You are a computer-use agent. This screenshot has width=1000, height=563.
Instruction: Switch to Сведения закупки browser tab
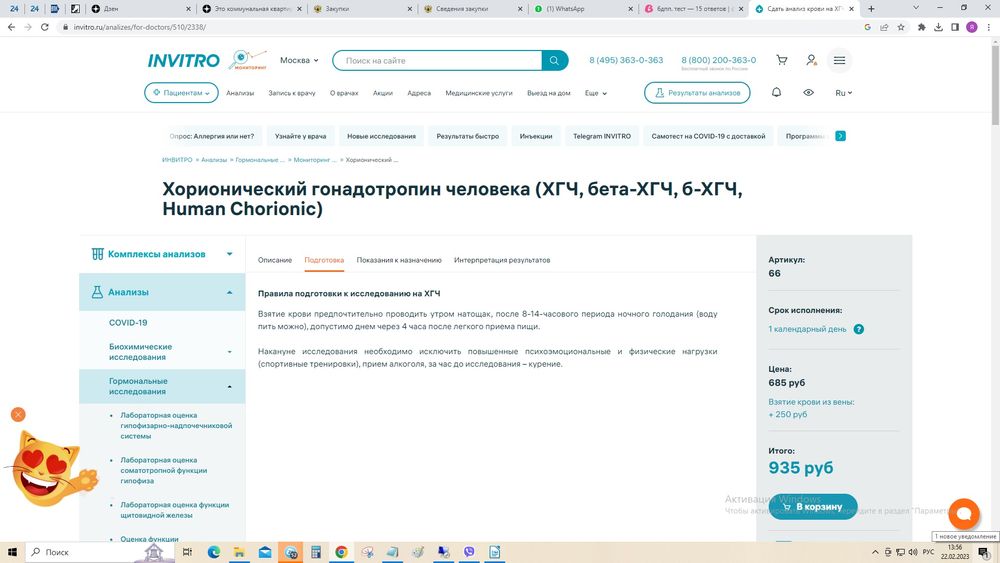pyautogui.click(x=472, y=9)
